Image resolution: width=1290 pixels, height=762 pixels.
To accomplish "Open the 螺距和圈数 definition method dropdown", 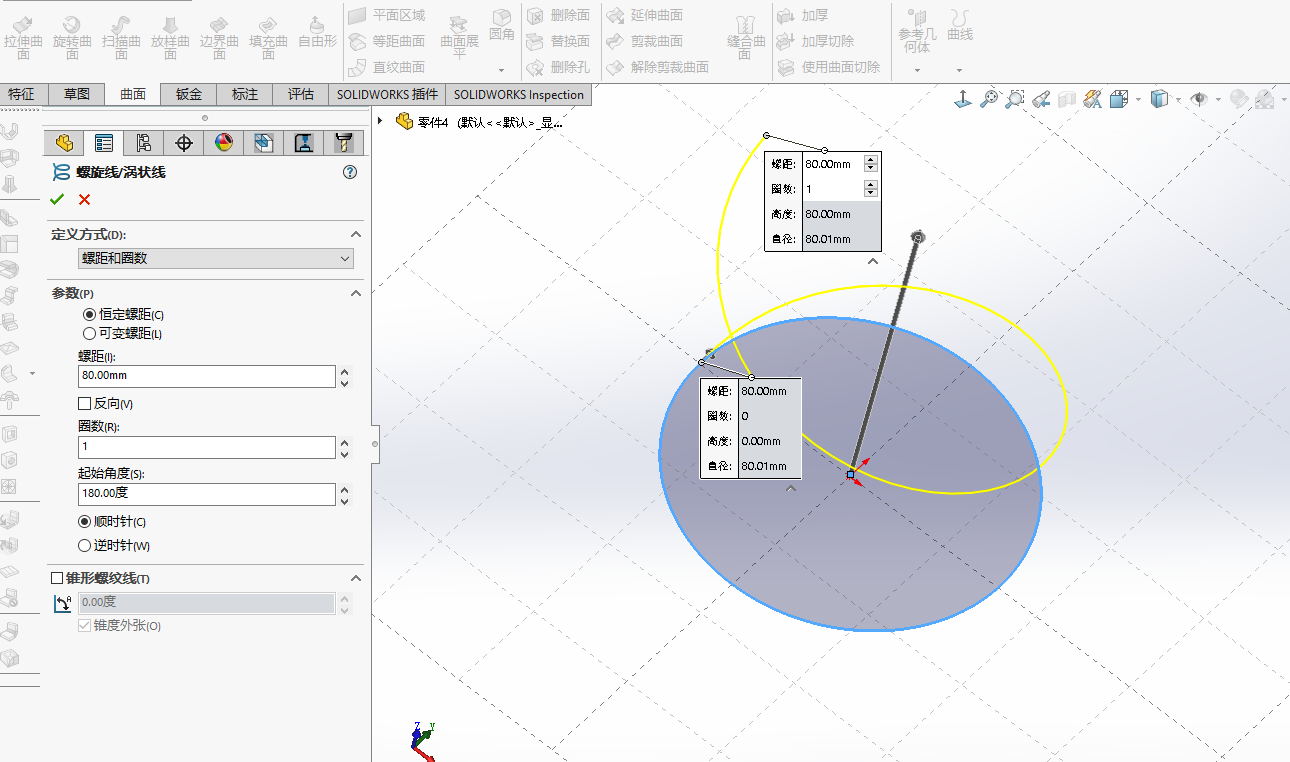I will (216, 259).
